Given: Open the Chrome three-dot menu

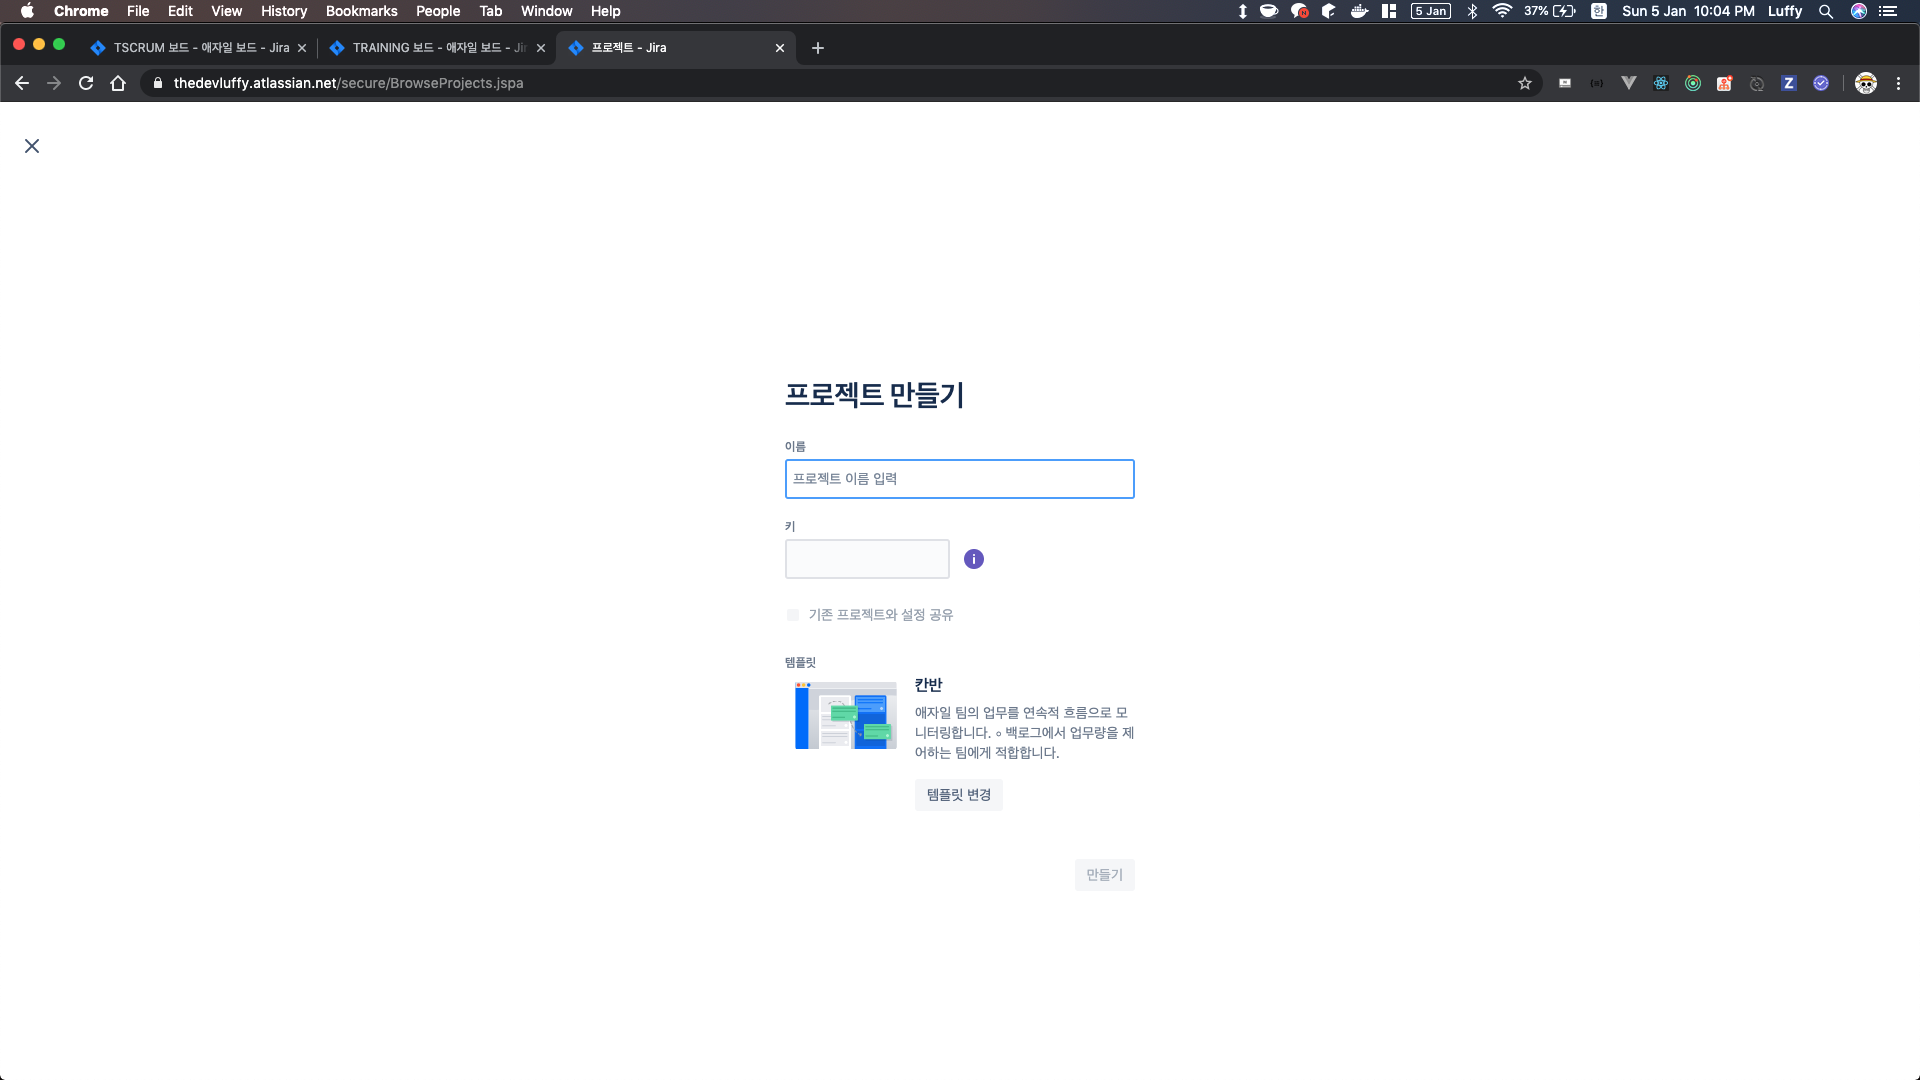Looking at the screenshot, I should click(1898, 83).
